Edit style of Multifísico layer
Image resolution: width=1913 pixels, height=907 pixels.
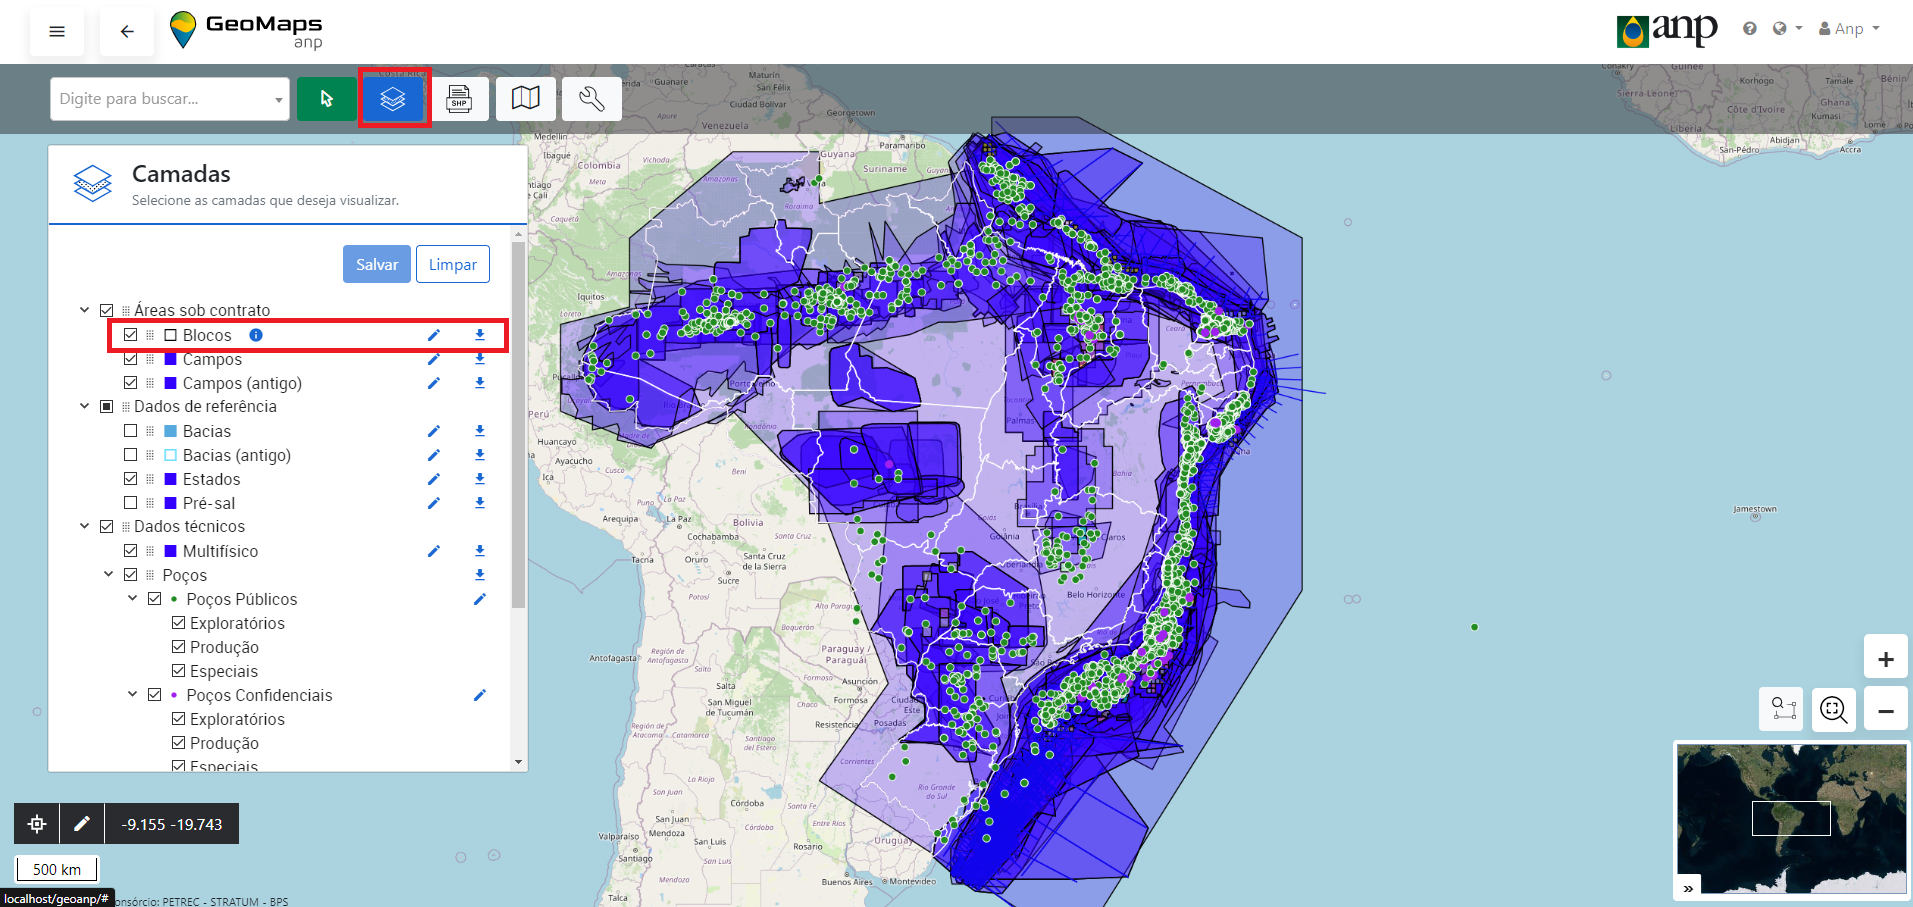[433, 551]
